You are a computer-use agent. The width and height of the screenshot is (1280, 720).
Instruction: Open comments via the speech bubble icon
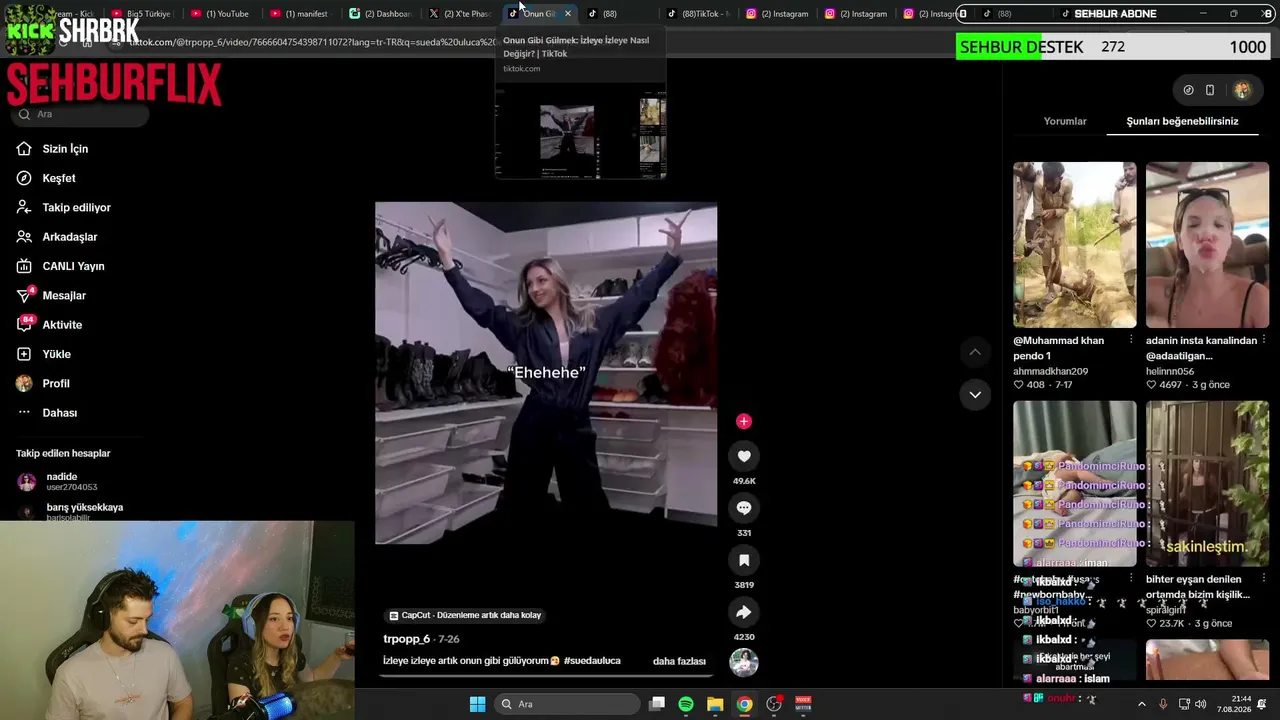744,508
